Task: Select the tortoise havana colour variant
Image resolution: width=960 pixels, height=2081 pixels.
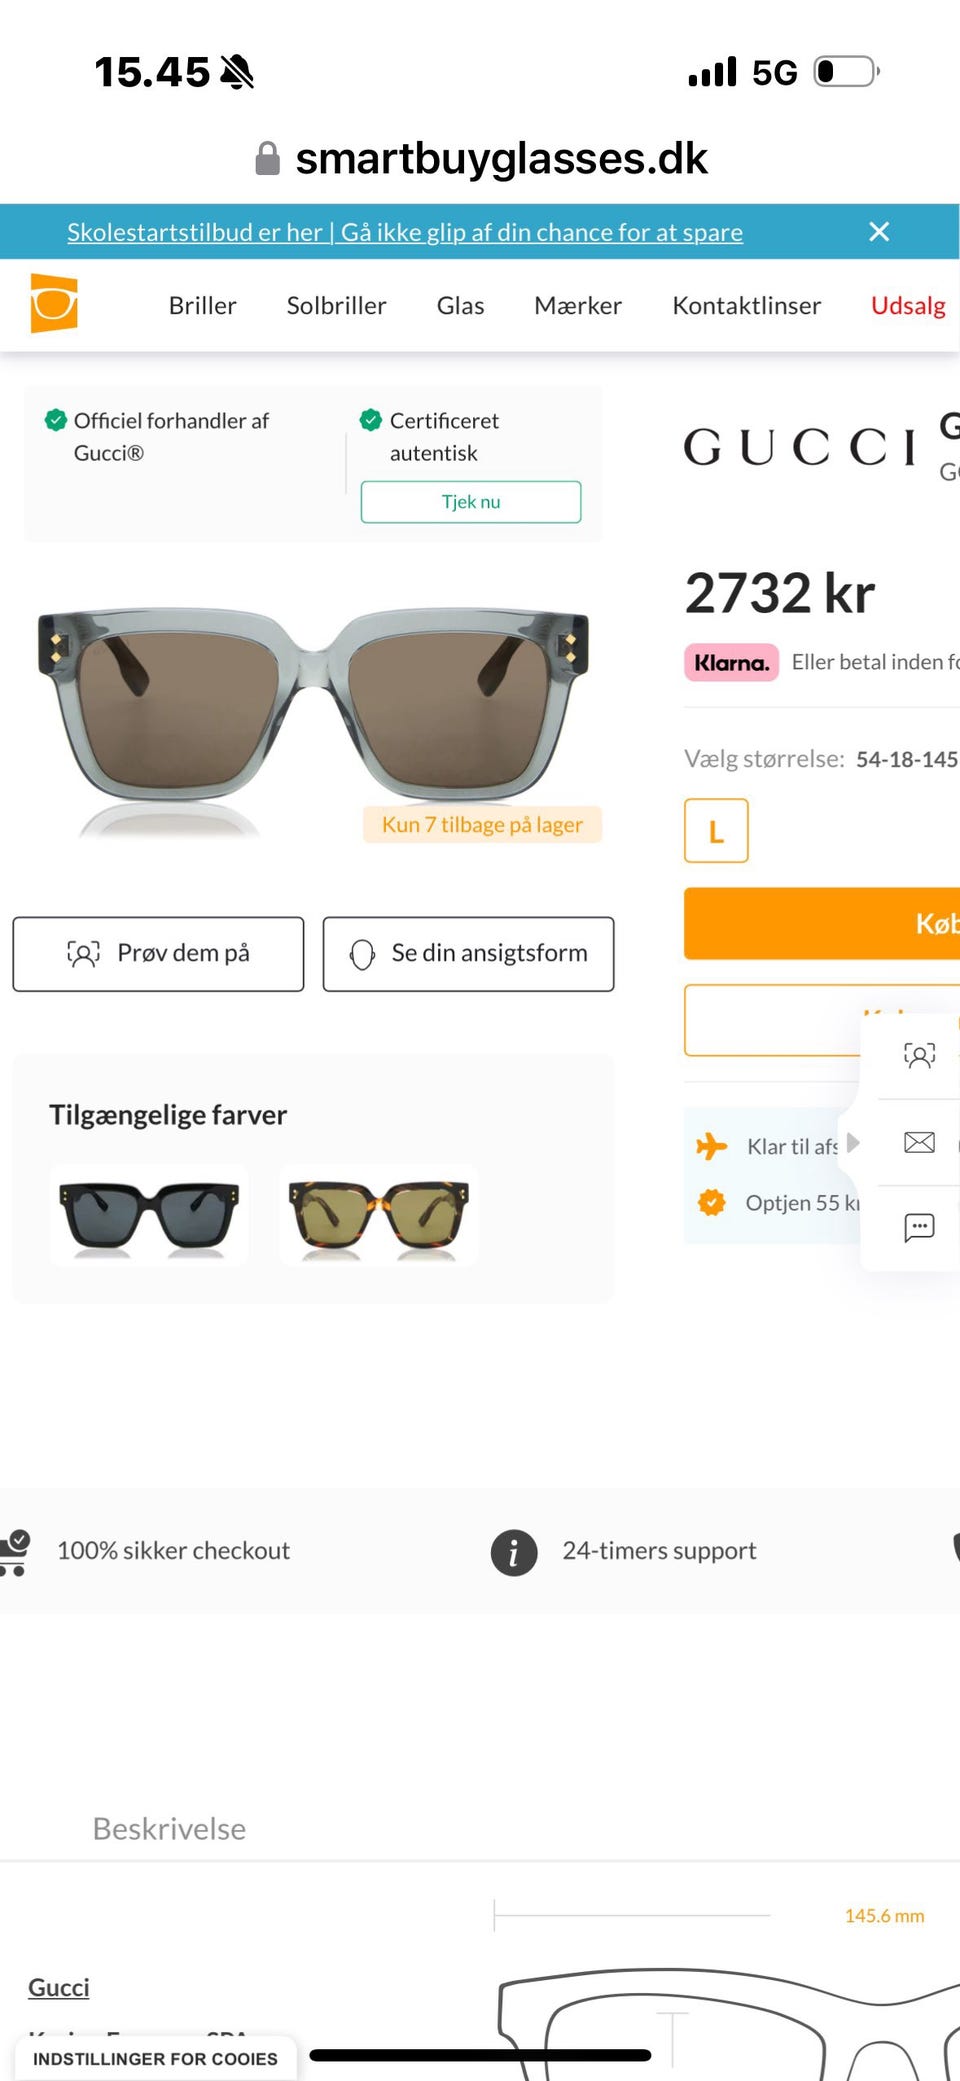Action: click(x=378, y=1214)
